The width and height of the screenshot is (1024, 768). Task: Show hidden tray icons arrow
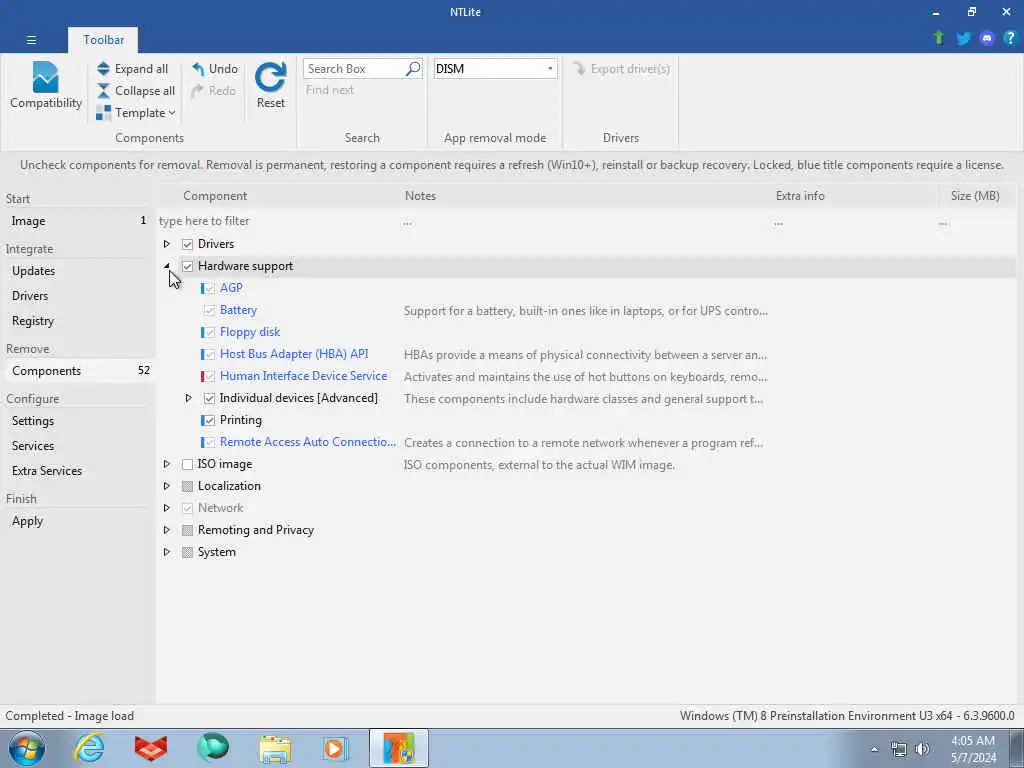[x=875, y=749]
